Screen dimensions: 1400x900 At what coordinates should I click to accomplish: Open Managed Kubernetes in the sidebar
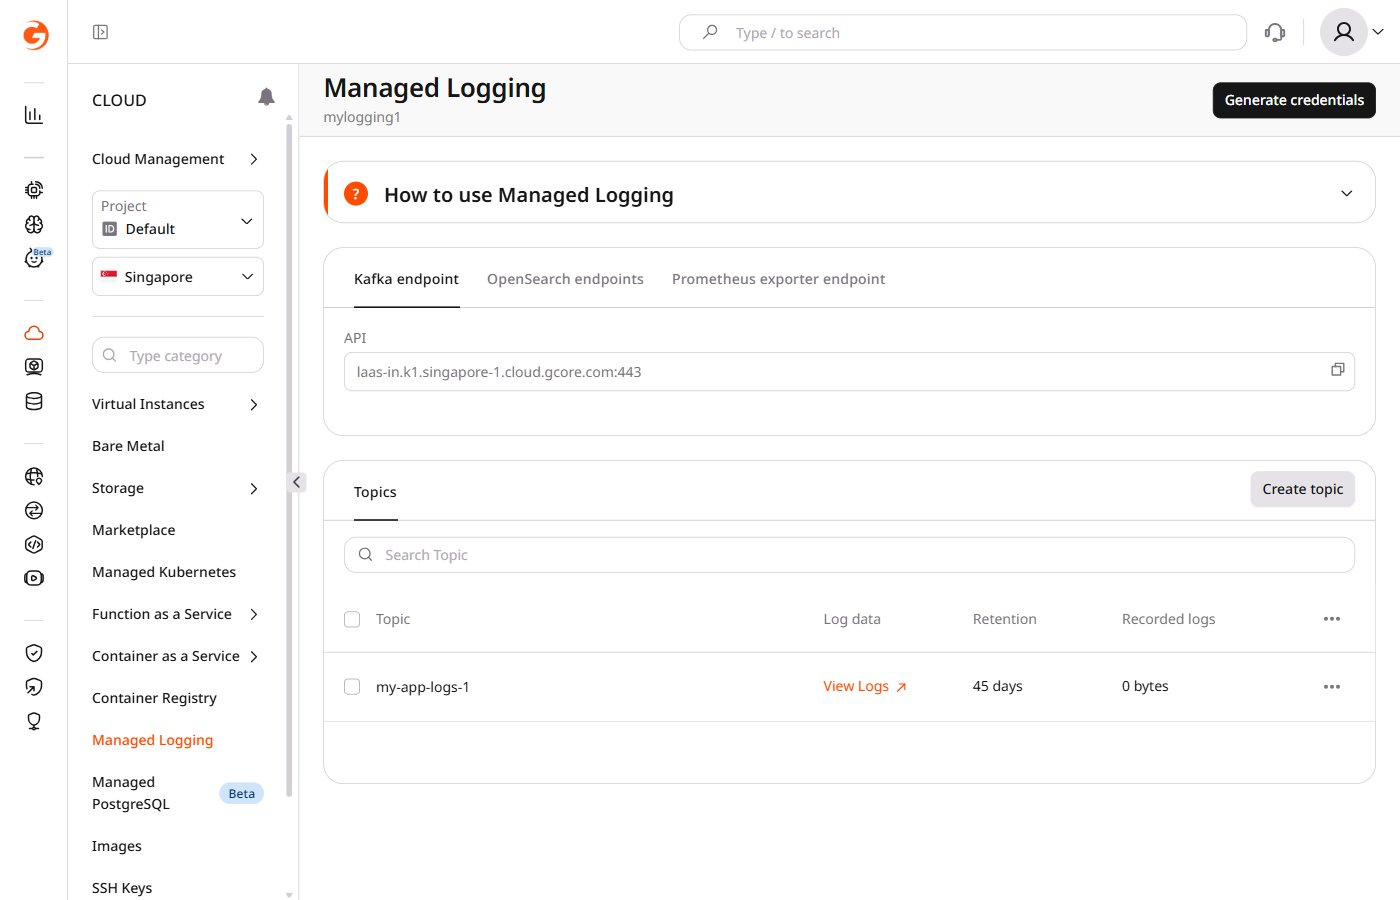(x=164, y=572)
